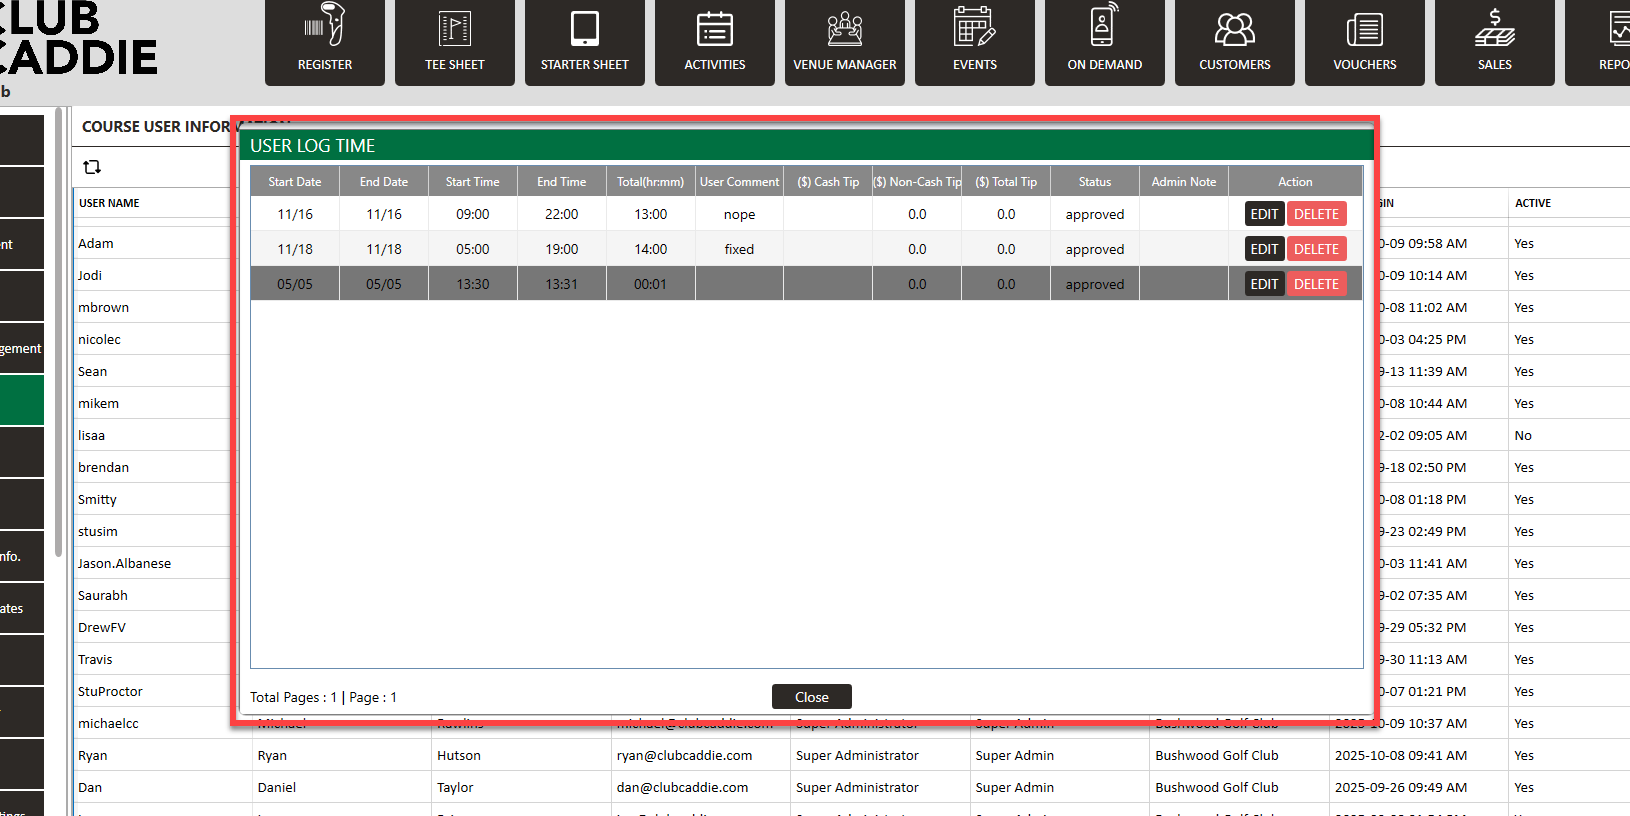Edit the 11/16 log time entry

pos(1264,214)
